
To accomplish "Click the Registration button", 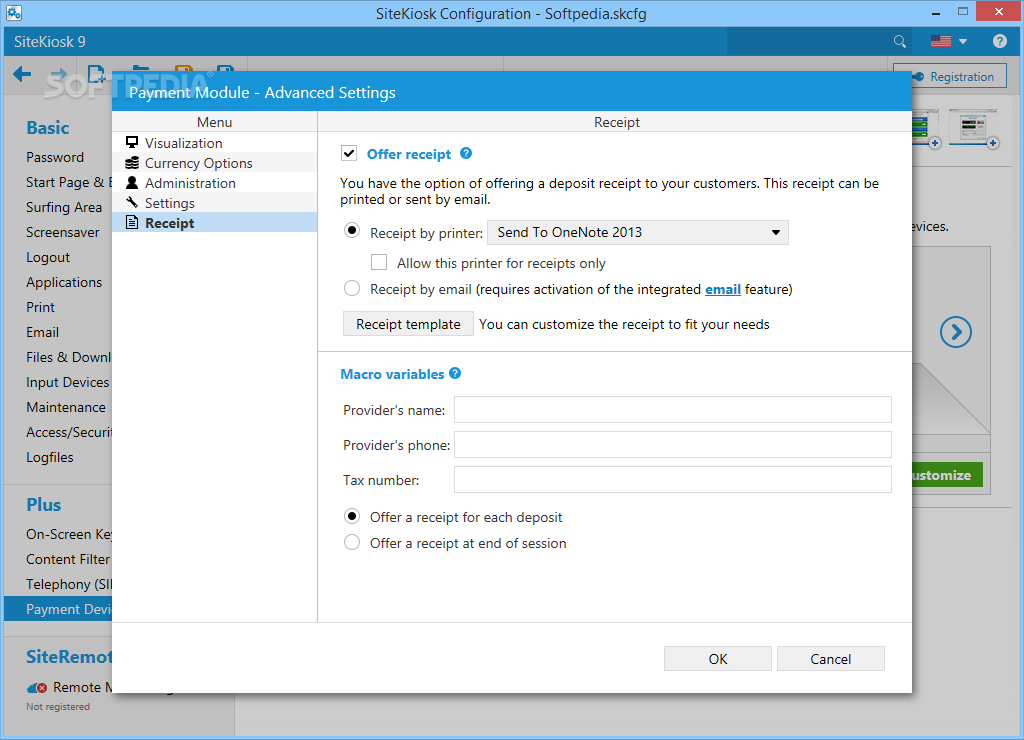I will (953, 76).
